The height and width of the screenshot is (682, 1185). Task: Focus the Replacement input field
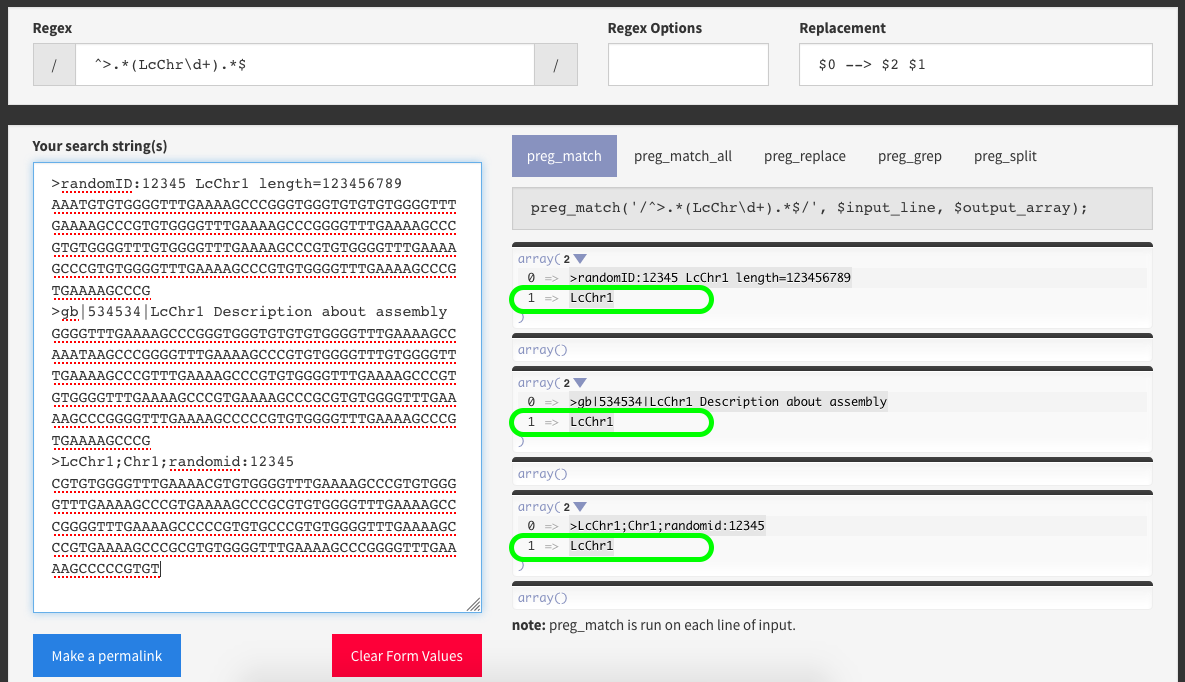976,64
